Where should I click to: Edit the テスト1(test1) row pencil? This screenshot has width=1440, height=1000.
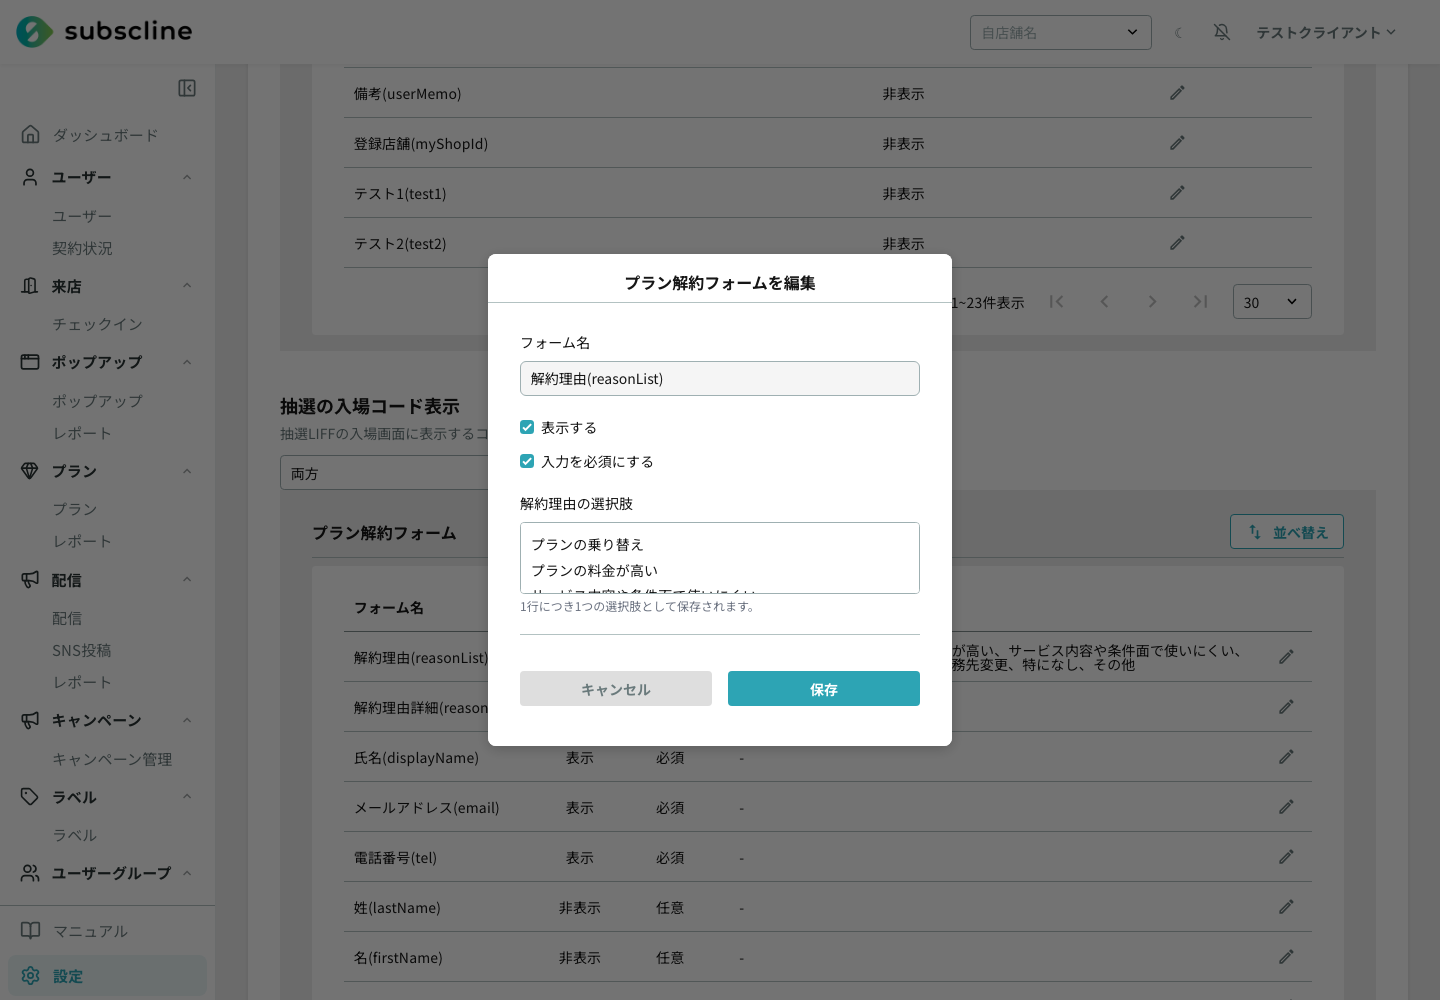click(1177, 193)
